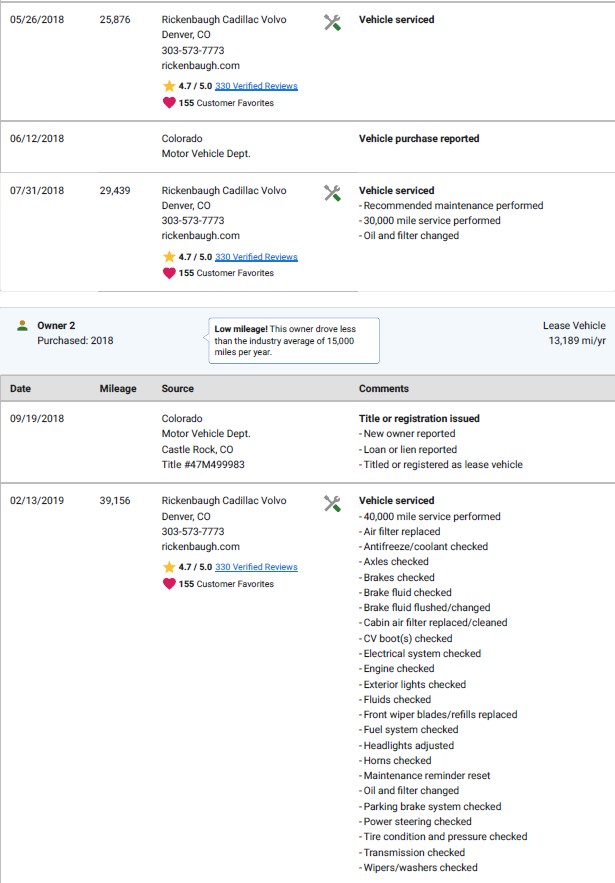
Task: Click the heart favorites icon in 05/26/2018 entry
Action: coord(169,102)
